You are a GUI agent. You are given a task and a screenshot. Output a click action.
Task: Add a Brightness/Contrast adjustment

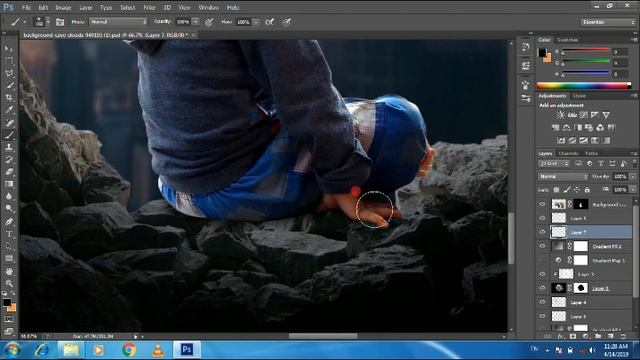pos(561,115)
